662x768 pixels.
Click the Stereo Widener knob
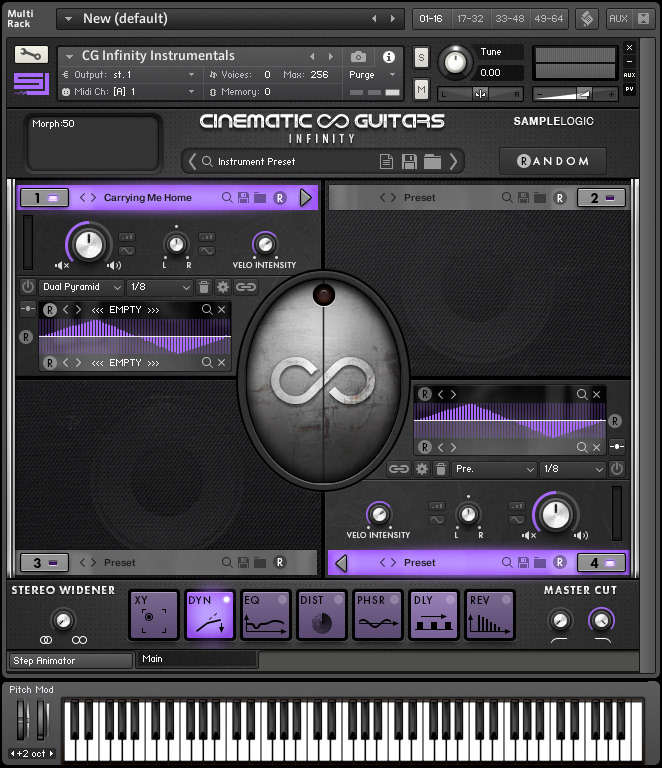[63, 620]
